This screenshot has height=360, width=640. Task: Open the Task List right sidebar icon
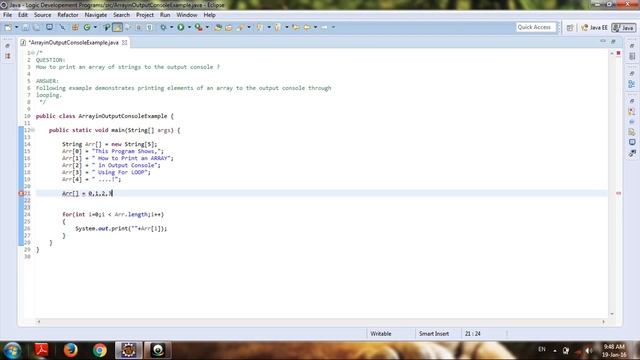tap(632, 56)
